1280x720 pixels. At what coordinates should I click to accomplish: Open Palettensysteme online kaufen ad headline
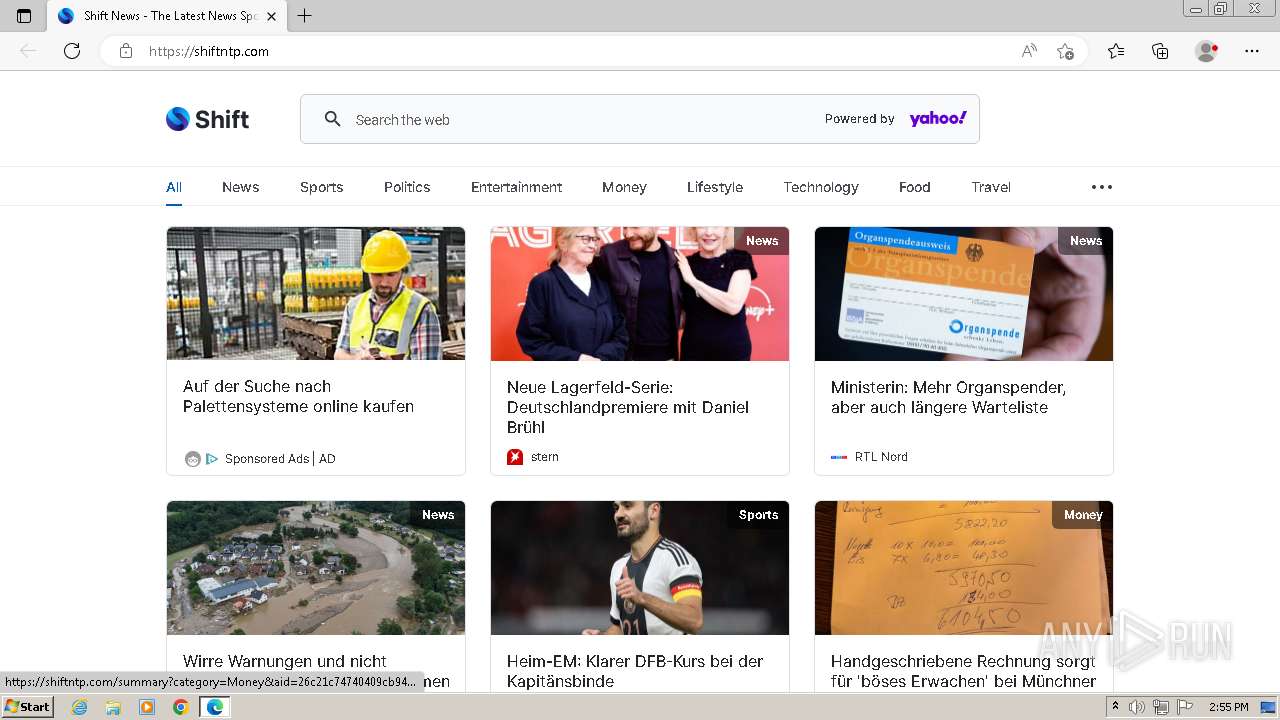[x=298, y=396]
